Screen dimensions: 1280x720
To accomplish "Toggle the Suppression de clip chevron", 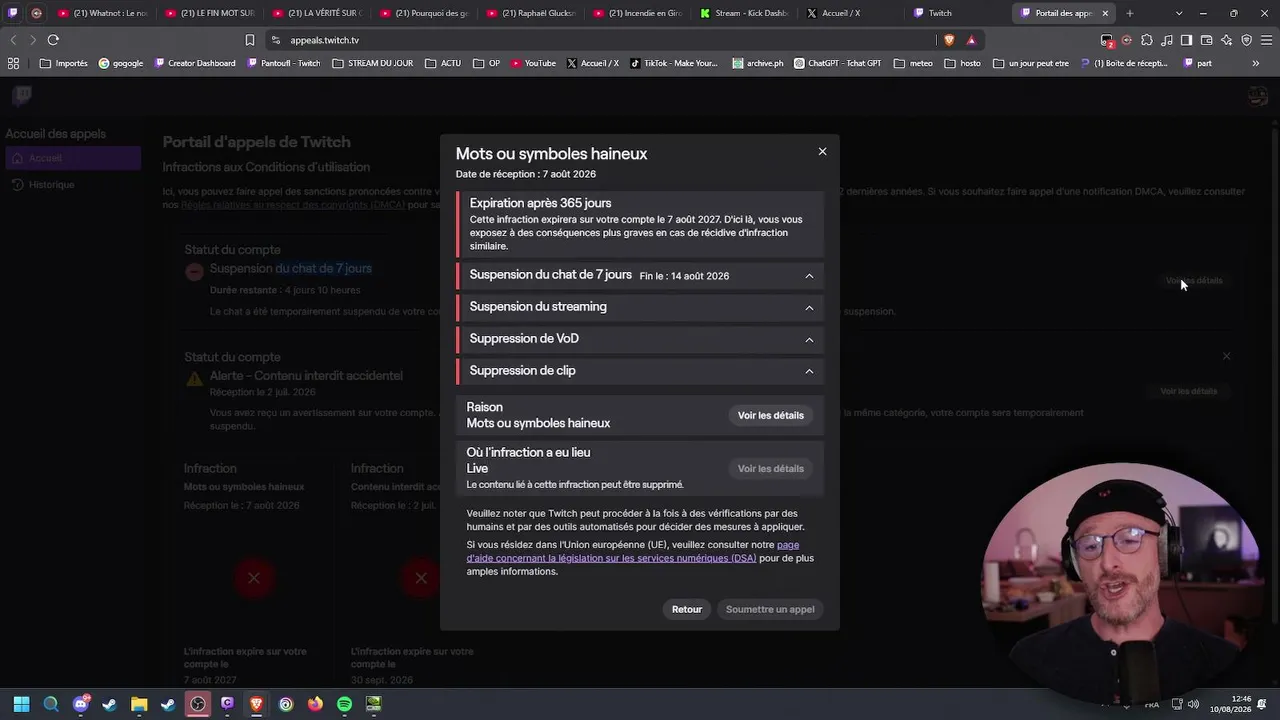I will point(809,371).
